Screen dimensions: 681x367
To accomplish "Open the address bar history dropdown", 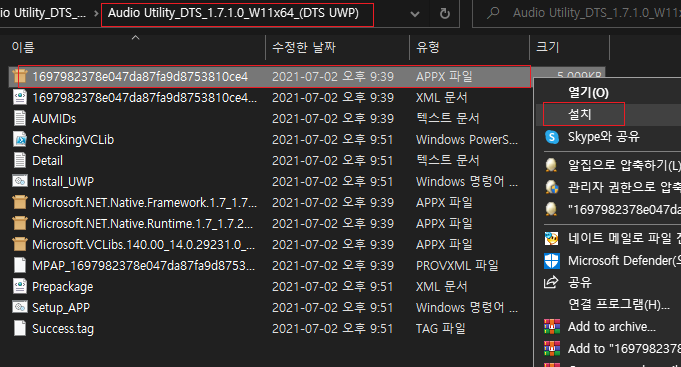I will tap(415, 14).
